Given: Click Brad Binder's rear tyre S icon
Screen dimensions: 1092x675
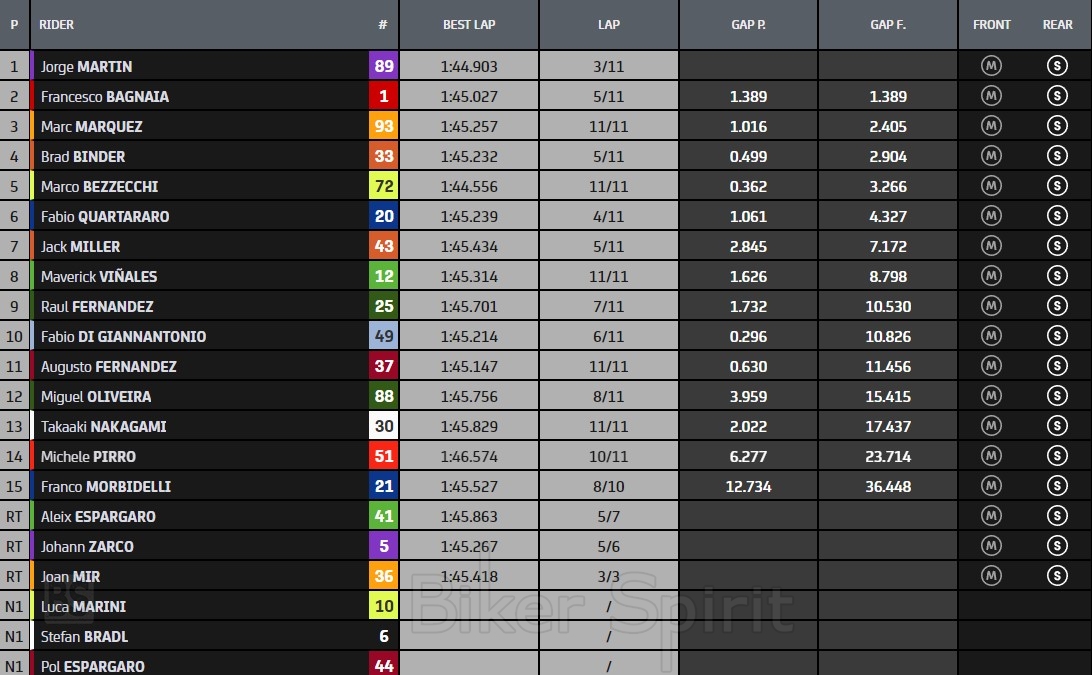Looking at the screenshot, I should (1057, 157).
